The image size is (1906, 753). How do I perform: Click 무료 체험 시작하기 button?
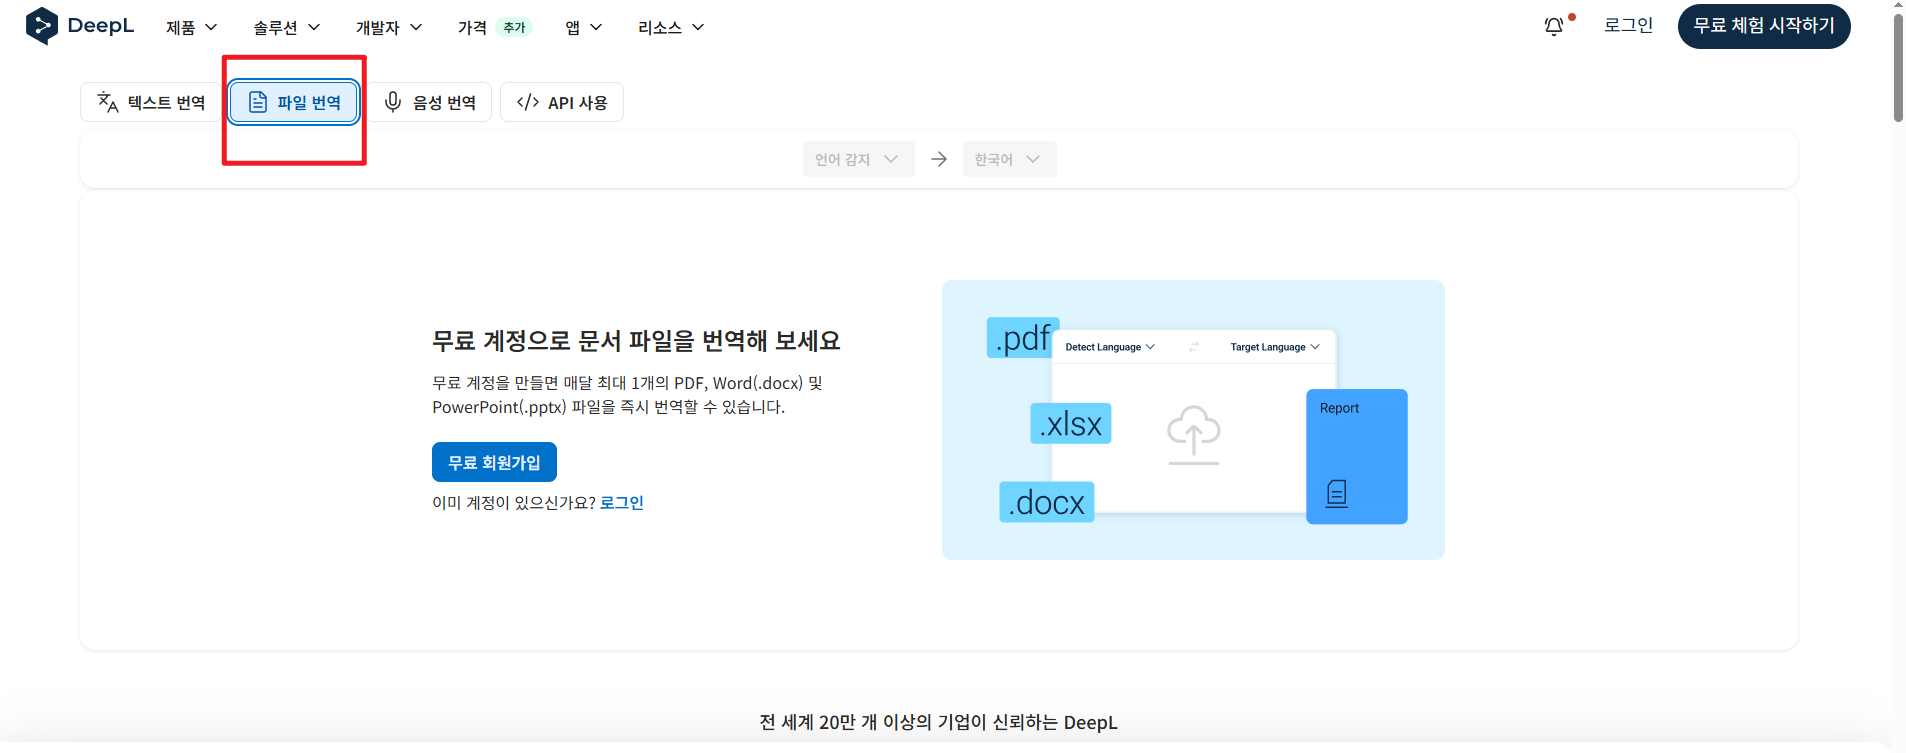[1764, 26]
